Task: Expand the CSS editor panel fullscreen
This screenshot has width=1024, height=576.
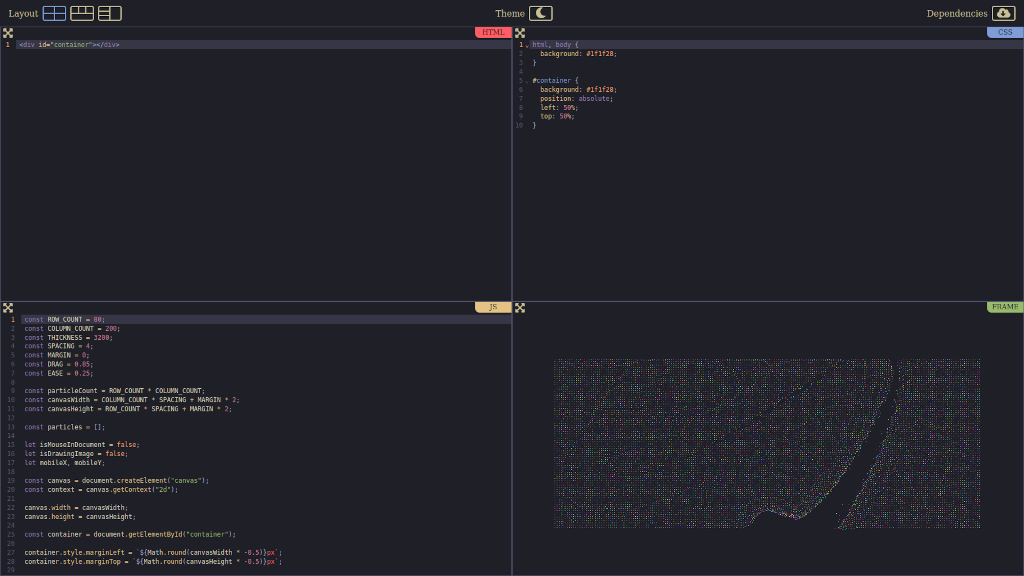Action: (x=520, y=33)
